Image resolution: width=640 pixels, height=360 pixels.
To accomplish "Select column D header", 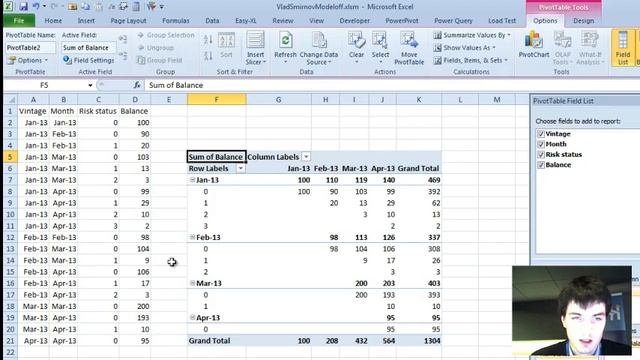I will pos(135,99).
